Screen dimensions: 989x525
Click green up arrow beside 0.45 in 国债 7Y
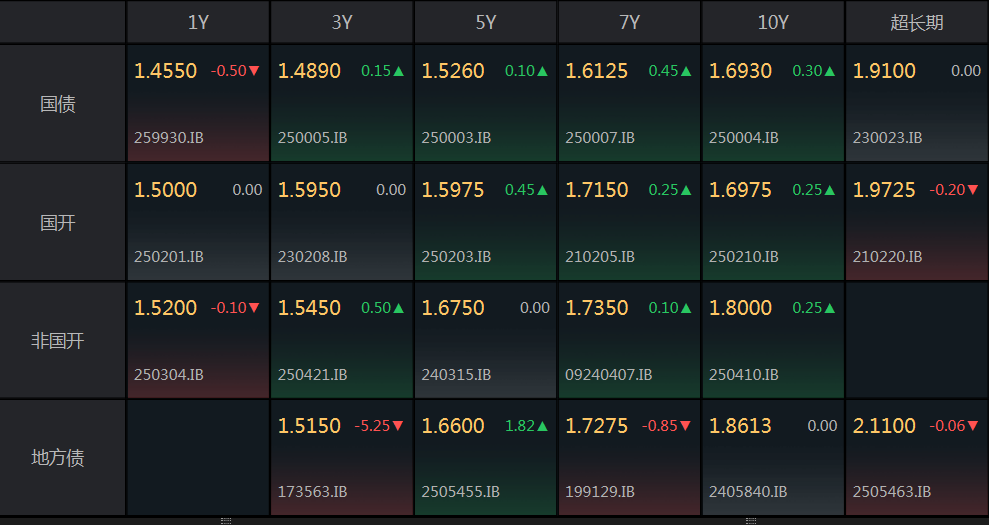tap(686, 71)
